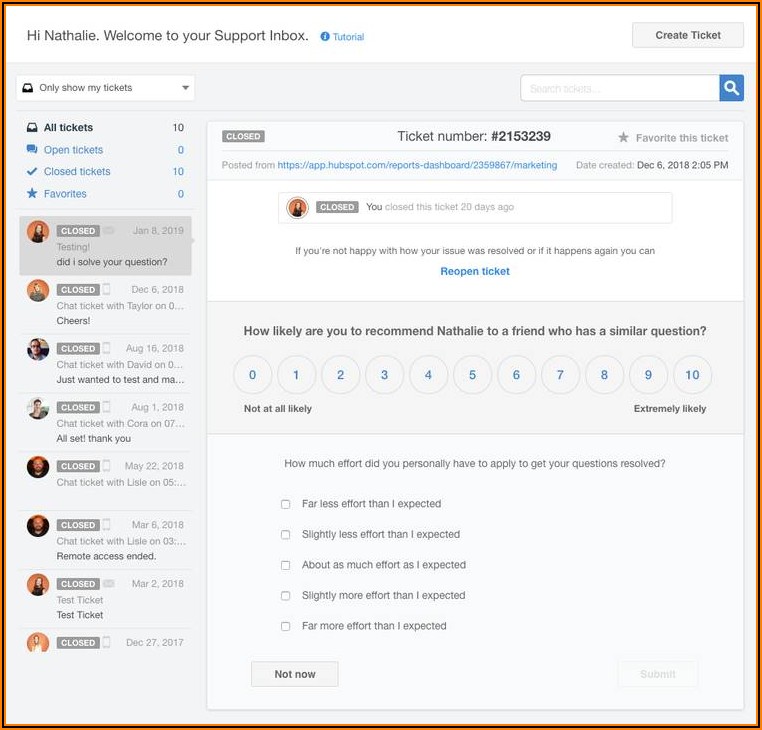This screenshot has height=730, width=762.
Task: Select rating 0 on the recommendation scale
Action: point(252,375)
